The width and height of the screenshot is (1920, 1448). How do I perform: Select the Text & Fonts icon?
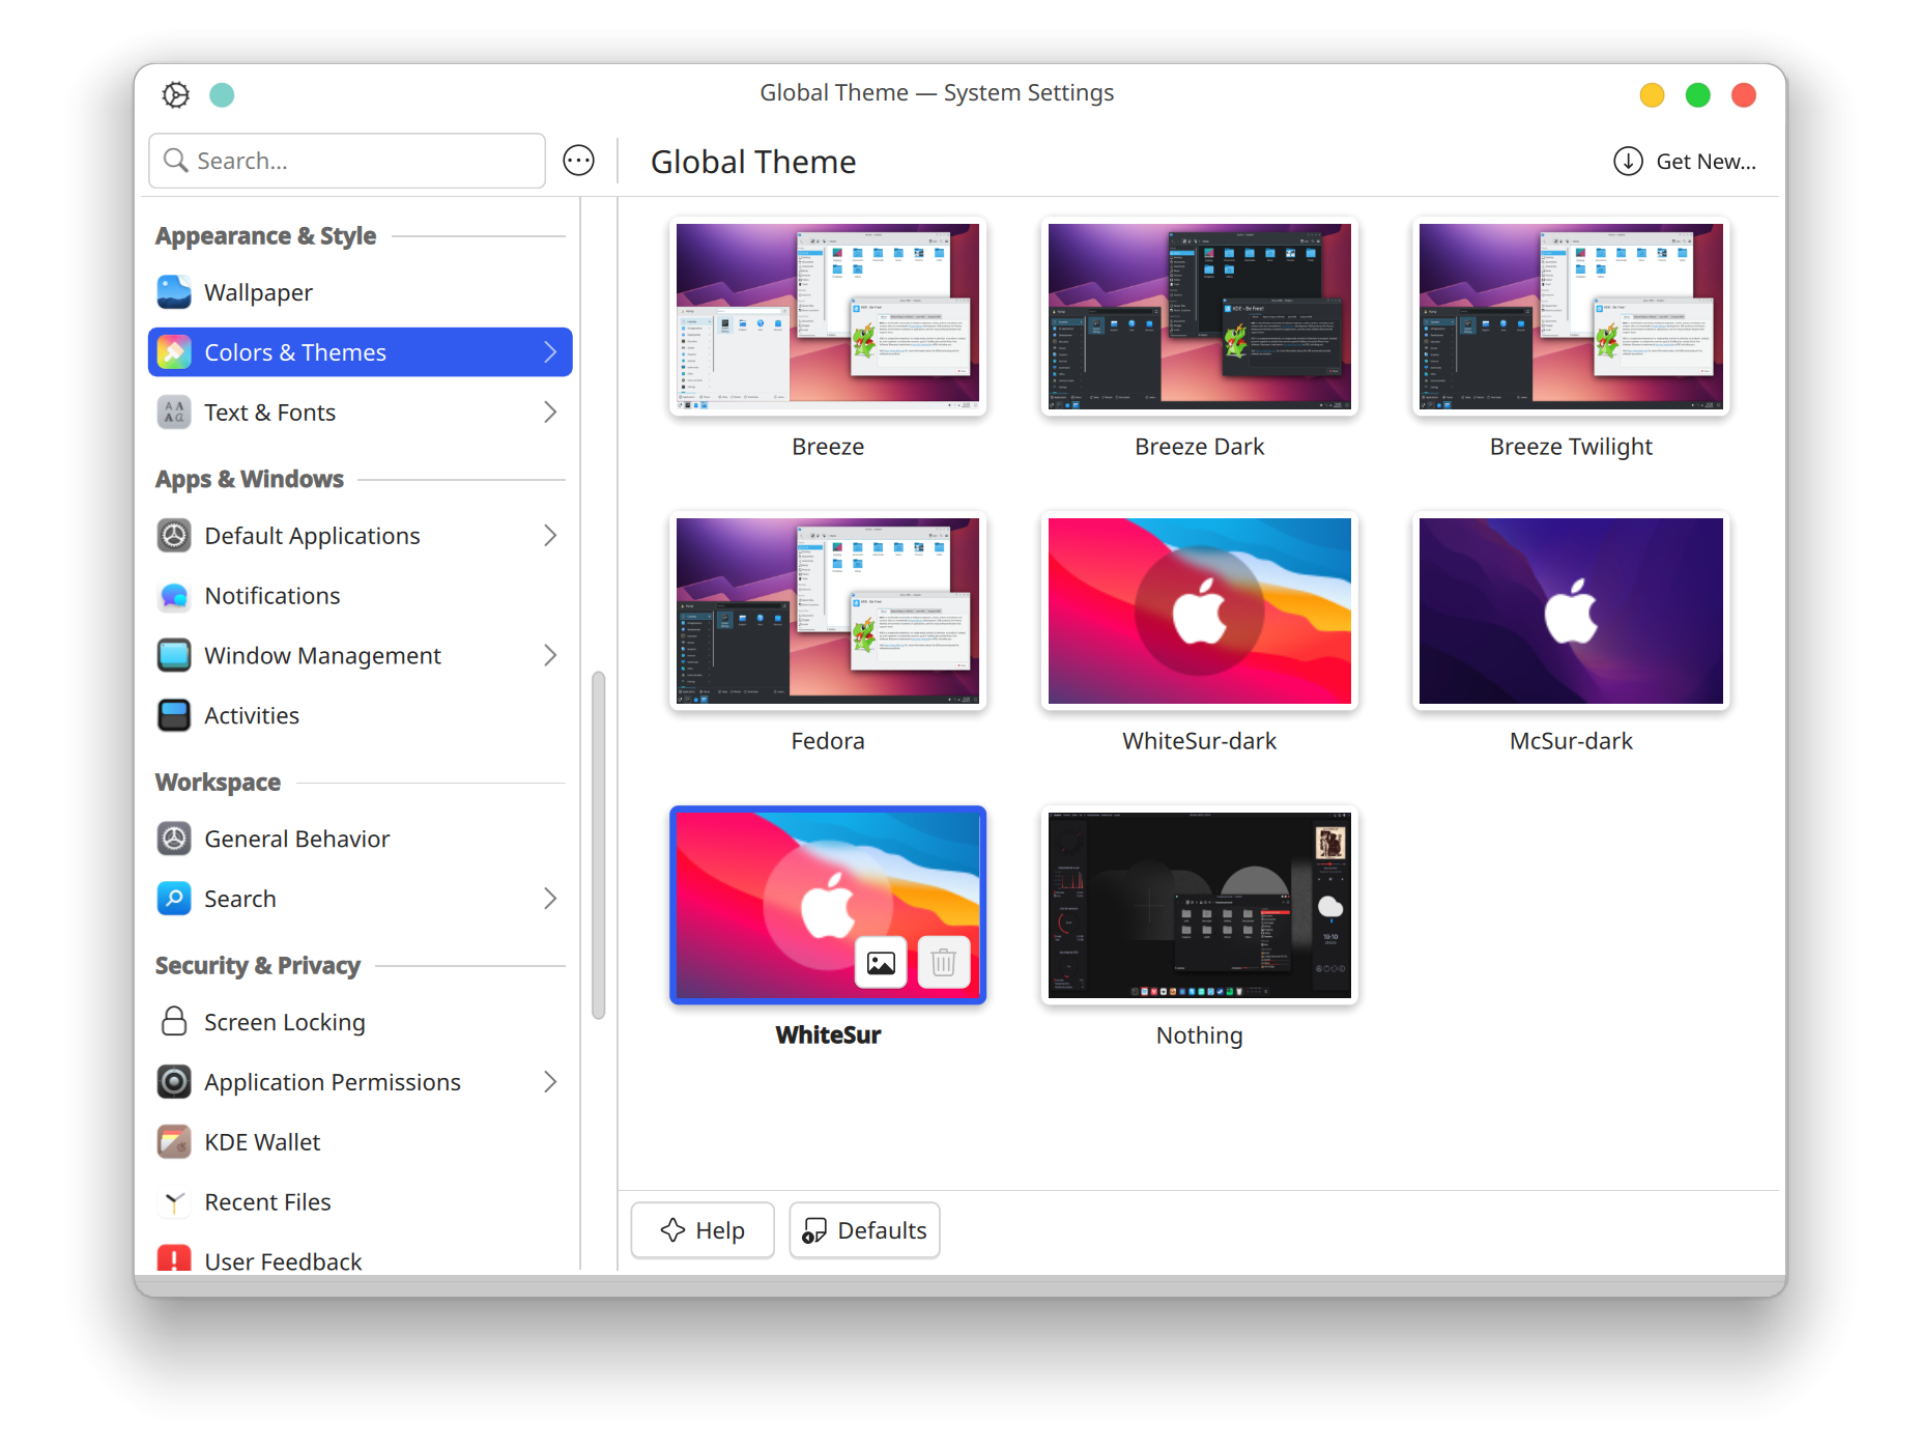click(174, 412)
